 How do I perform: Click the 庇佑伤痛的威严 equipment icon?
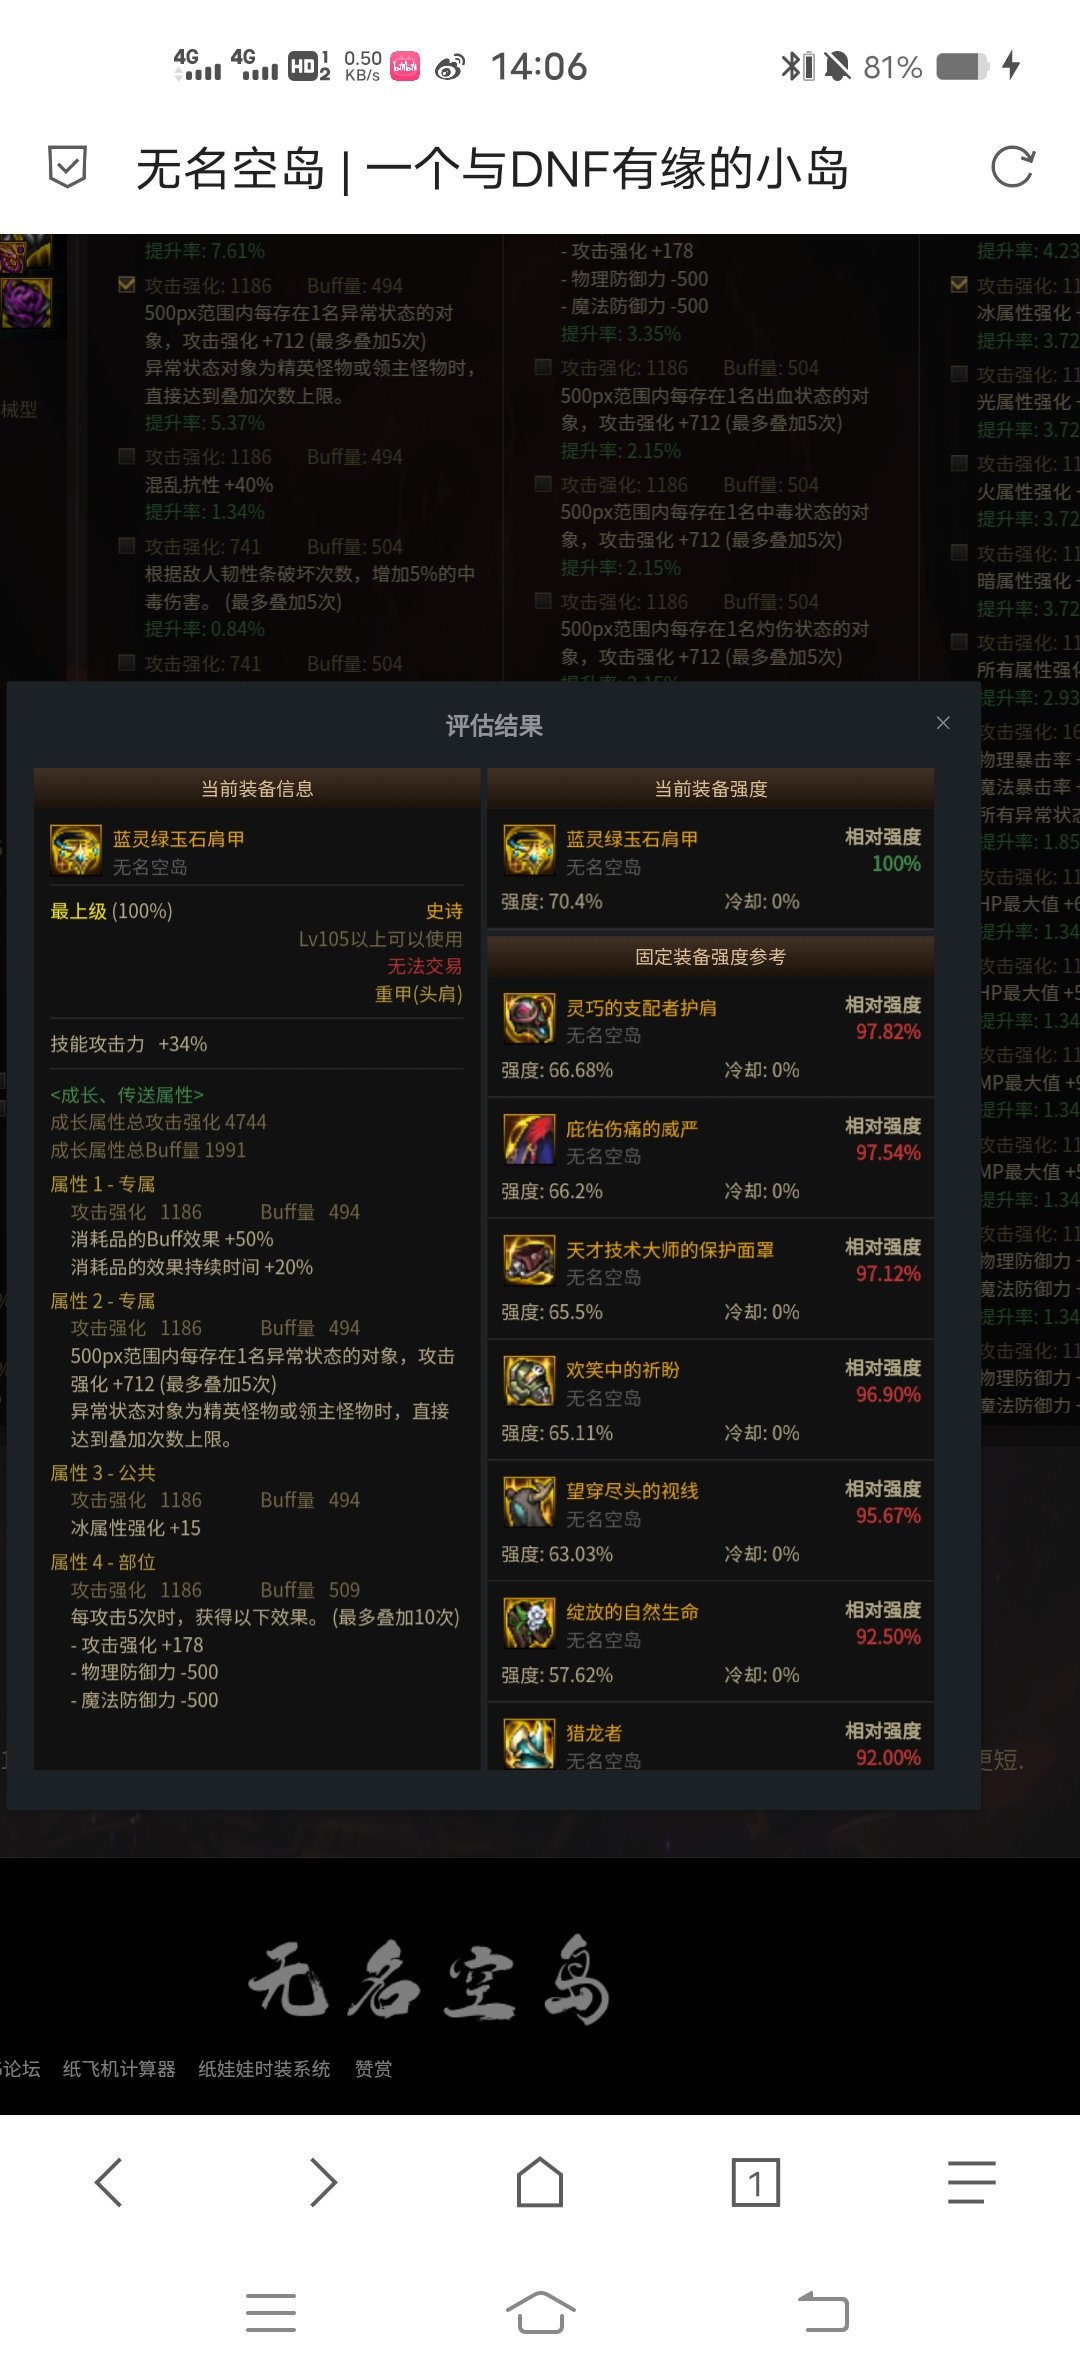[x=529, y=1140]
